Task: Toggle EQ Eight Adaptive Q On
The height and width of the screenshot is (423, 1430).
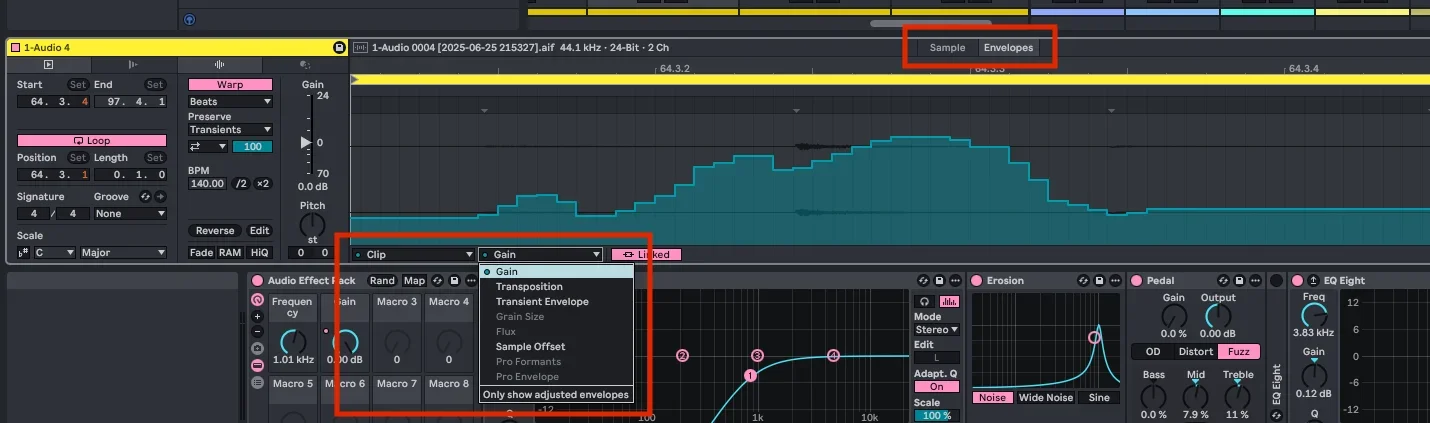Action: pyautogui.click(x=937, y=387)
